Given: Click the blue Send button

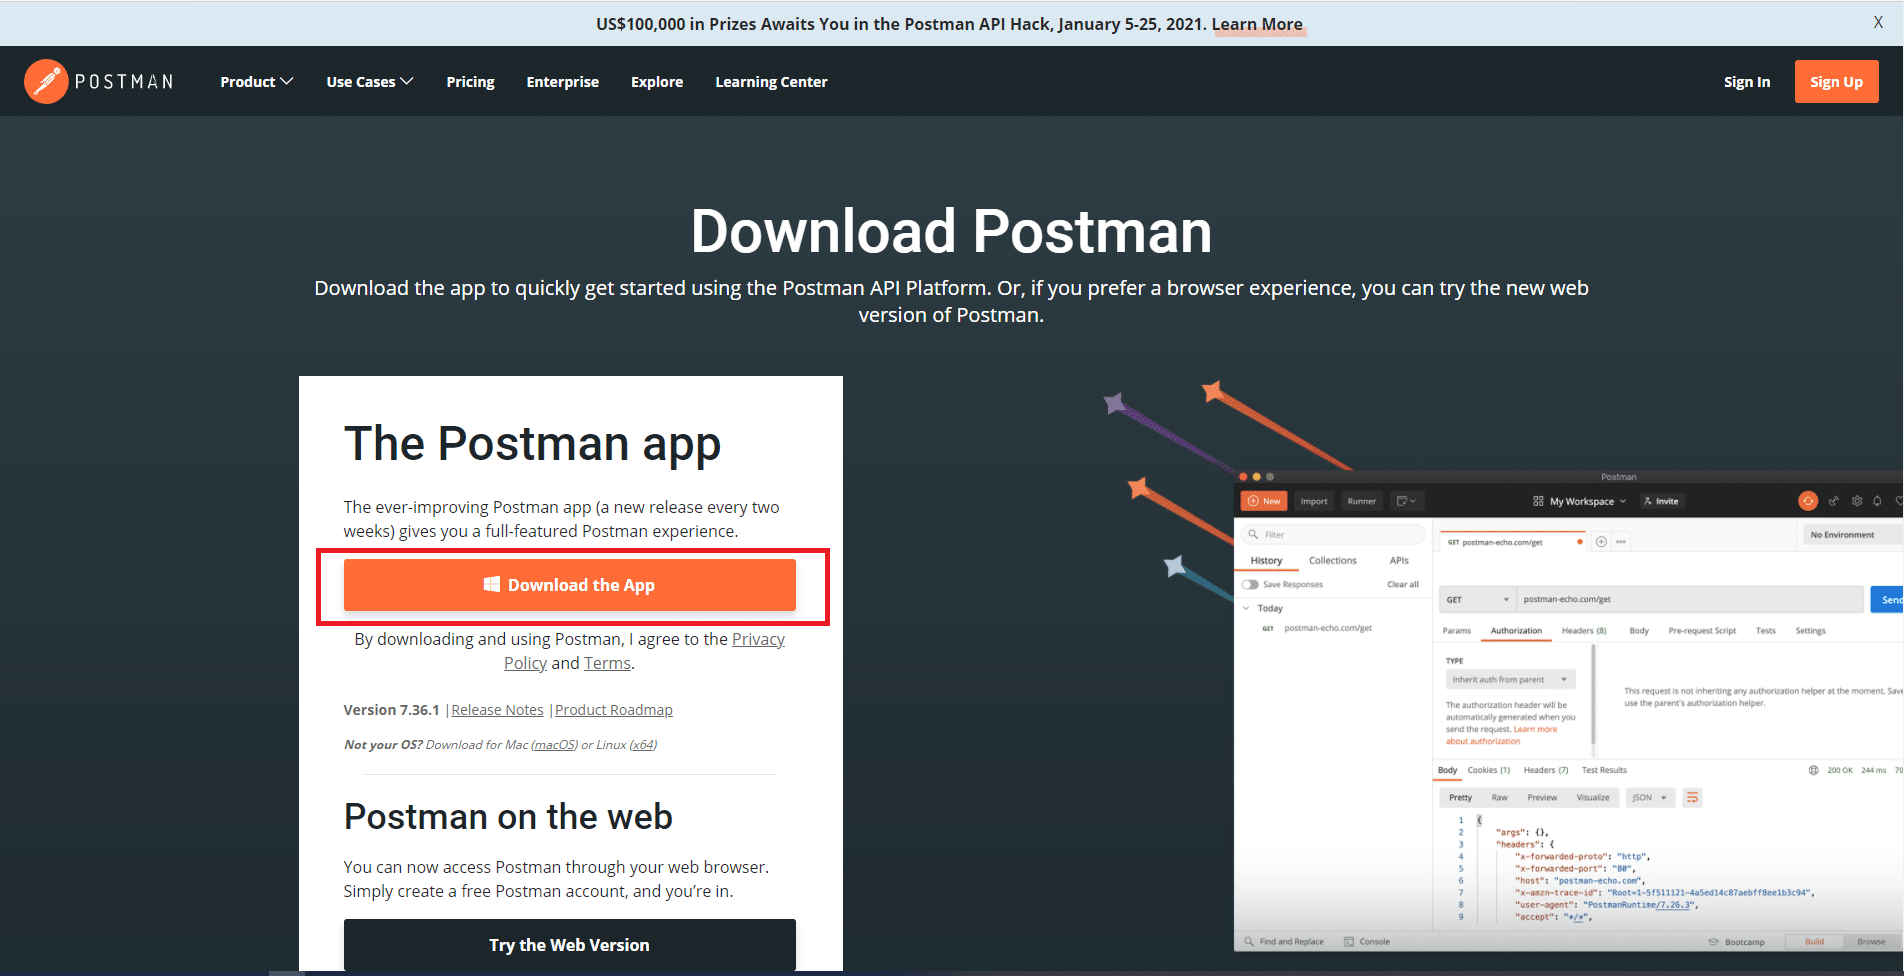Looking at the screenshot, I should coord(1887,600).
